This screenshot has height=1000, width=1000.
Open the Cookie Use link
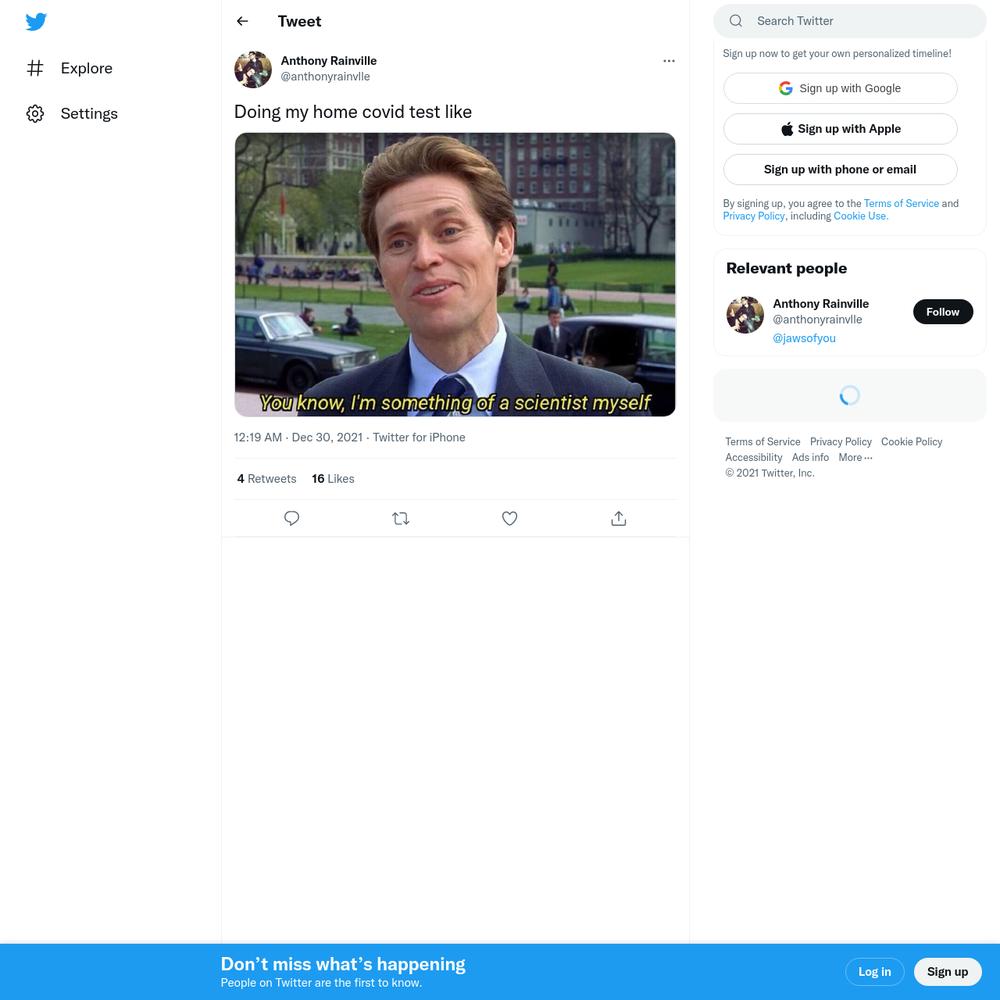coord(860,216)
